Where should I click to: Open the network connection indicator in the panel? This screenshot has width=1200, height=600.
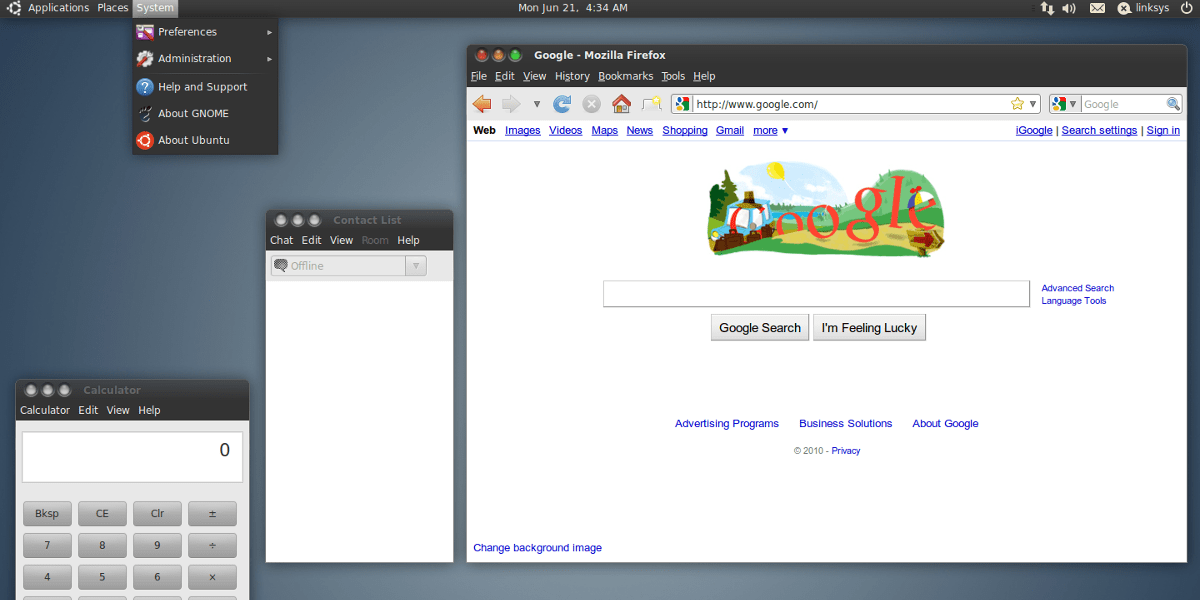click(x=1047, y=8)
